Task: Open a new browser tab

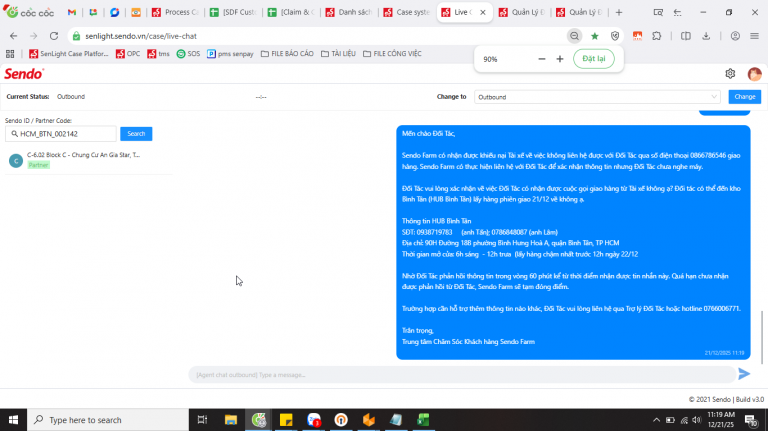Action: tap(619, 12)
